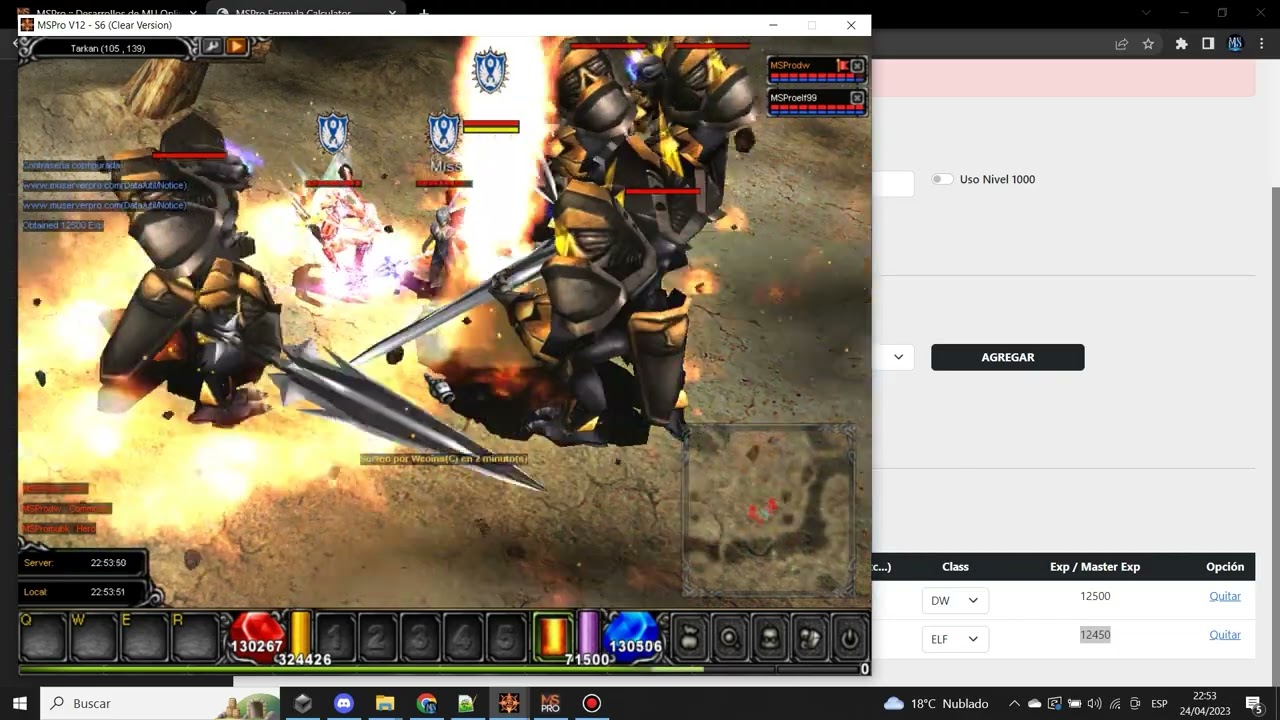Open the Wi-Fi network tray icon
Image resolution: width=1280 pixels, height=720 pixels.
[1115, 704]
